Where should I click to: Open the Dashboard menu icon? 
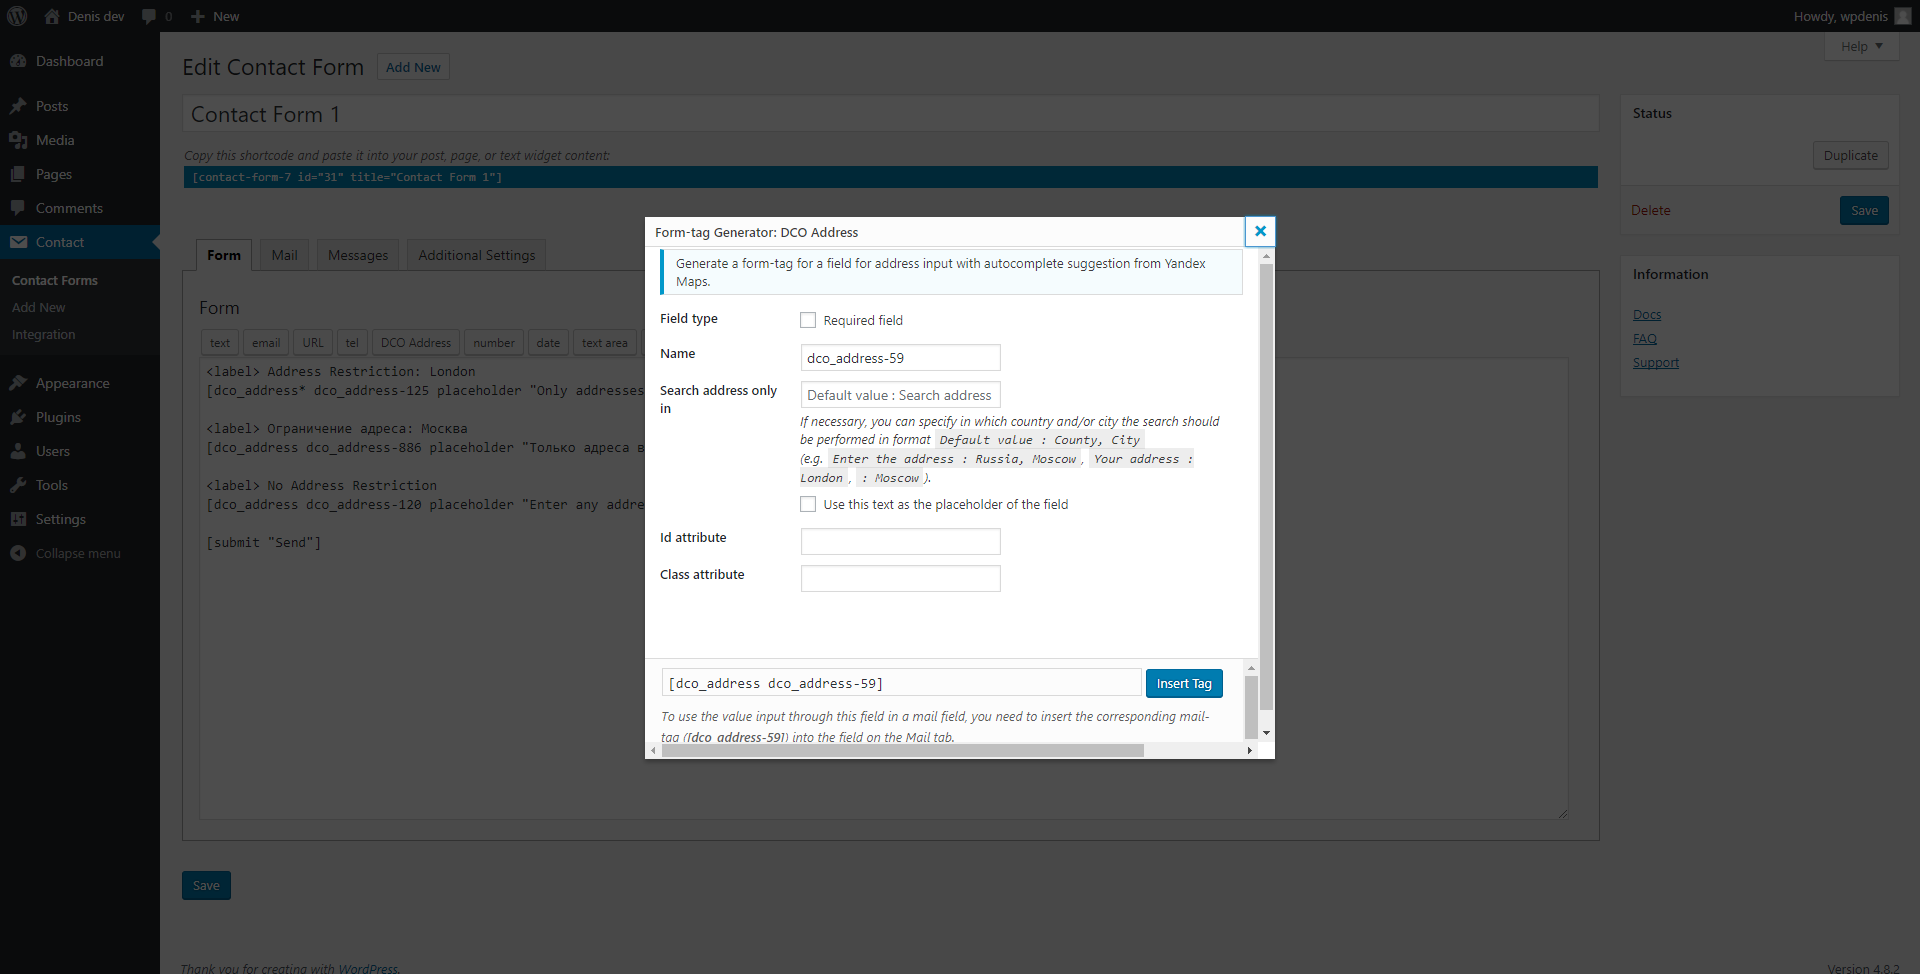tap(18, 61)
